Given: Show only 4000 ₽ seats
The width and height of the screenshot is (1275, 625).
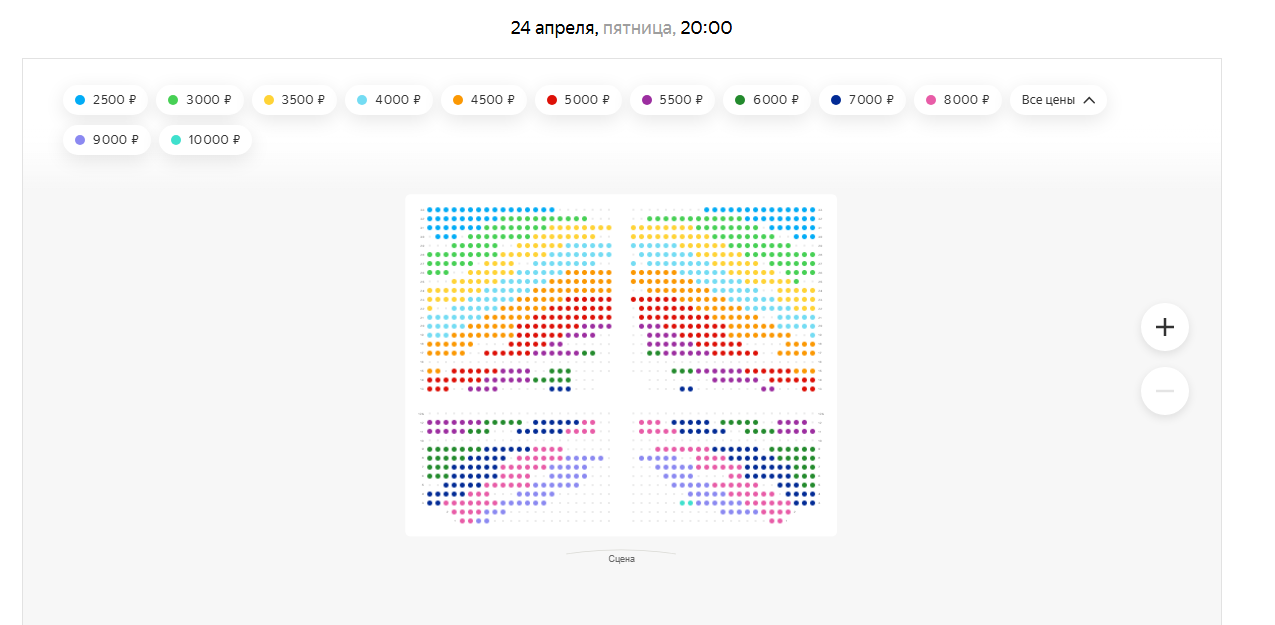Looking at the screenshot, I should (x=388, y=100).
